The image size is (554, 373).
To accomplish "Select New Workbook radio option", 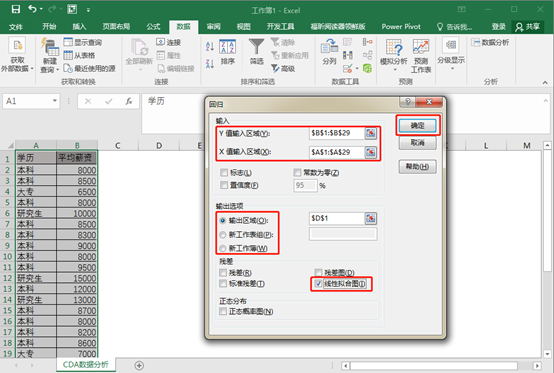I will click(223, 248).
